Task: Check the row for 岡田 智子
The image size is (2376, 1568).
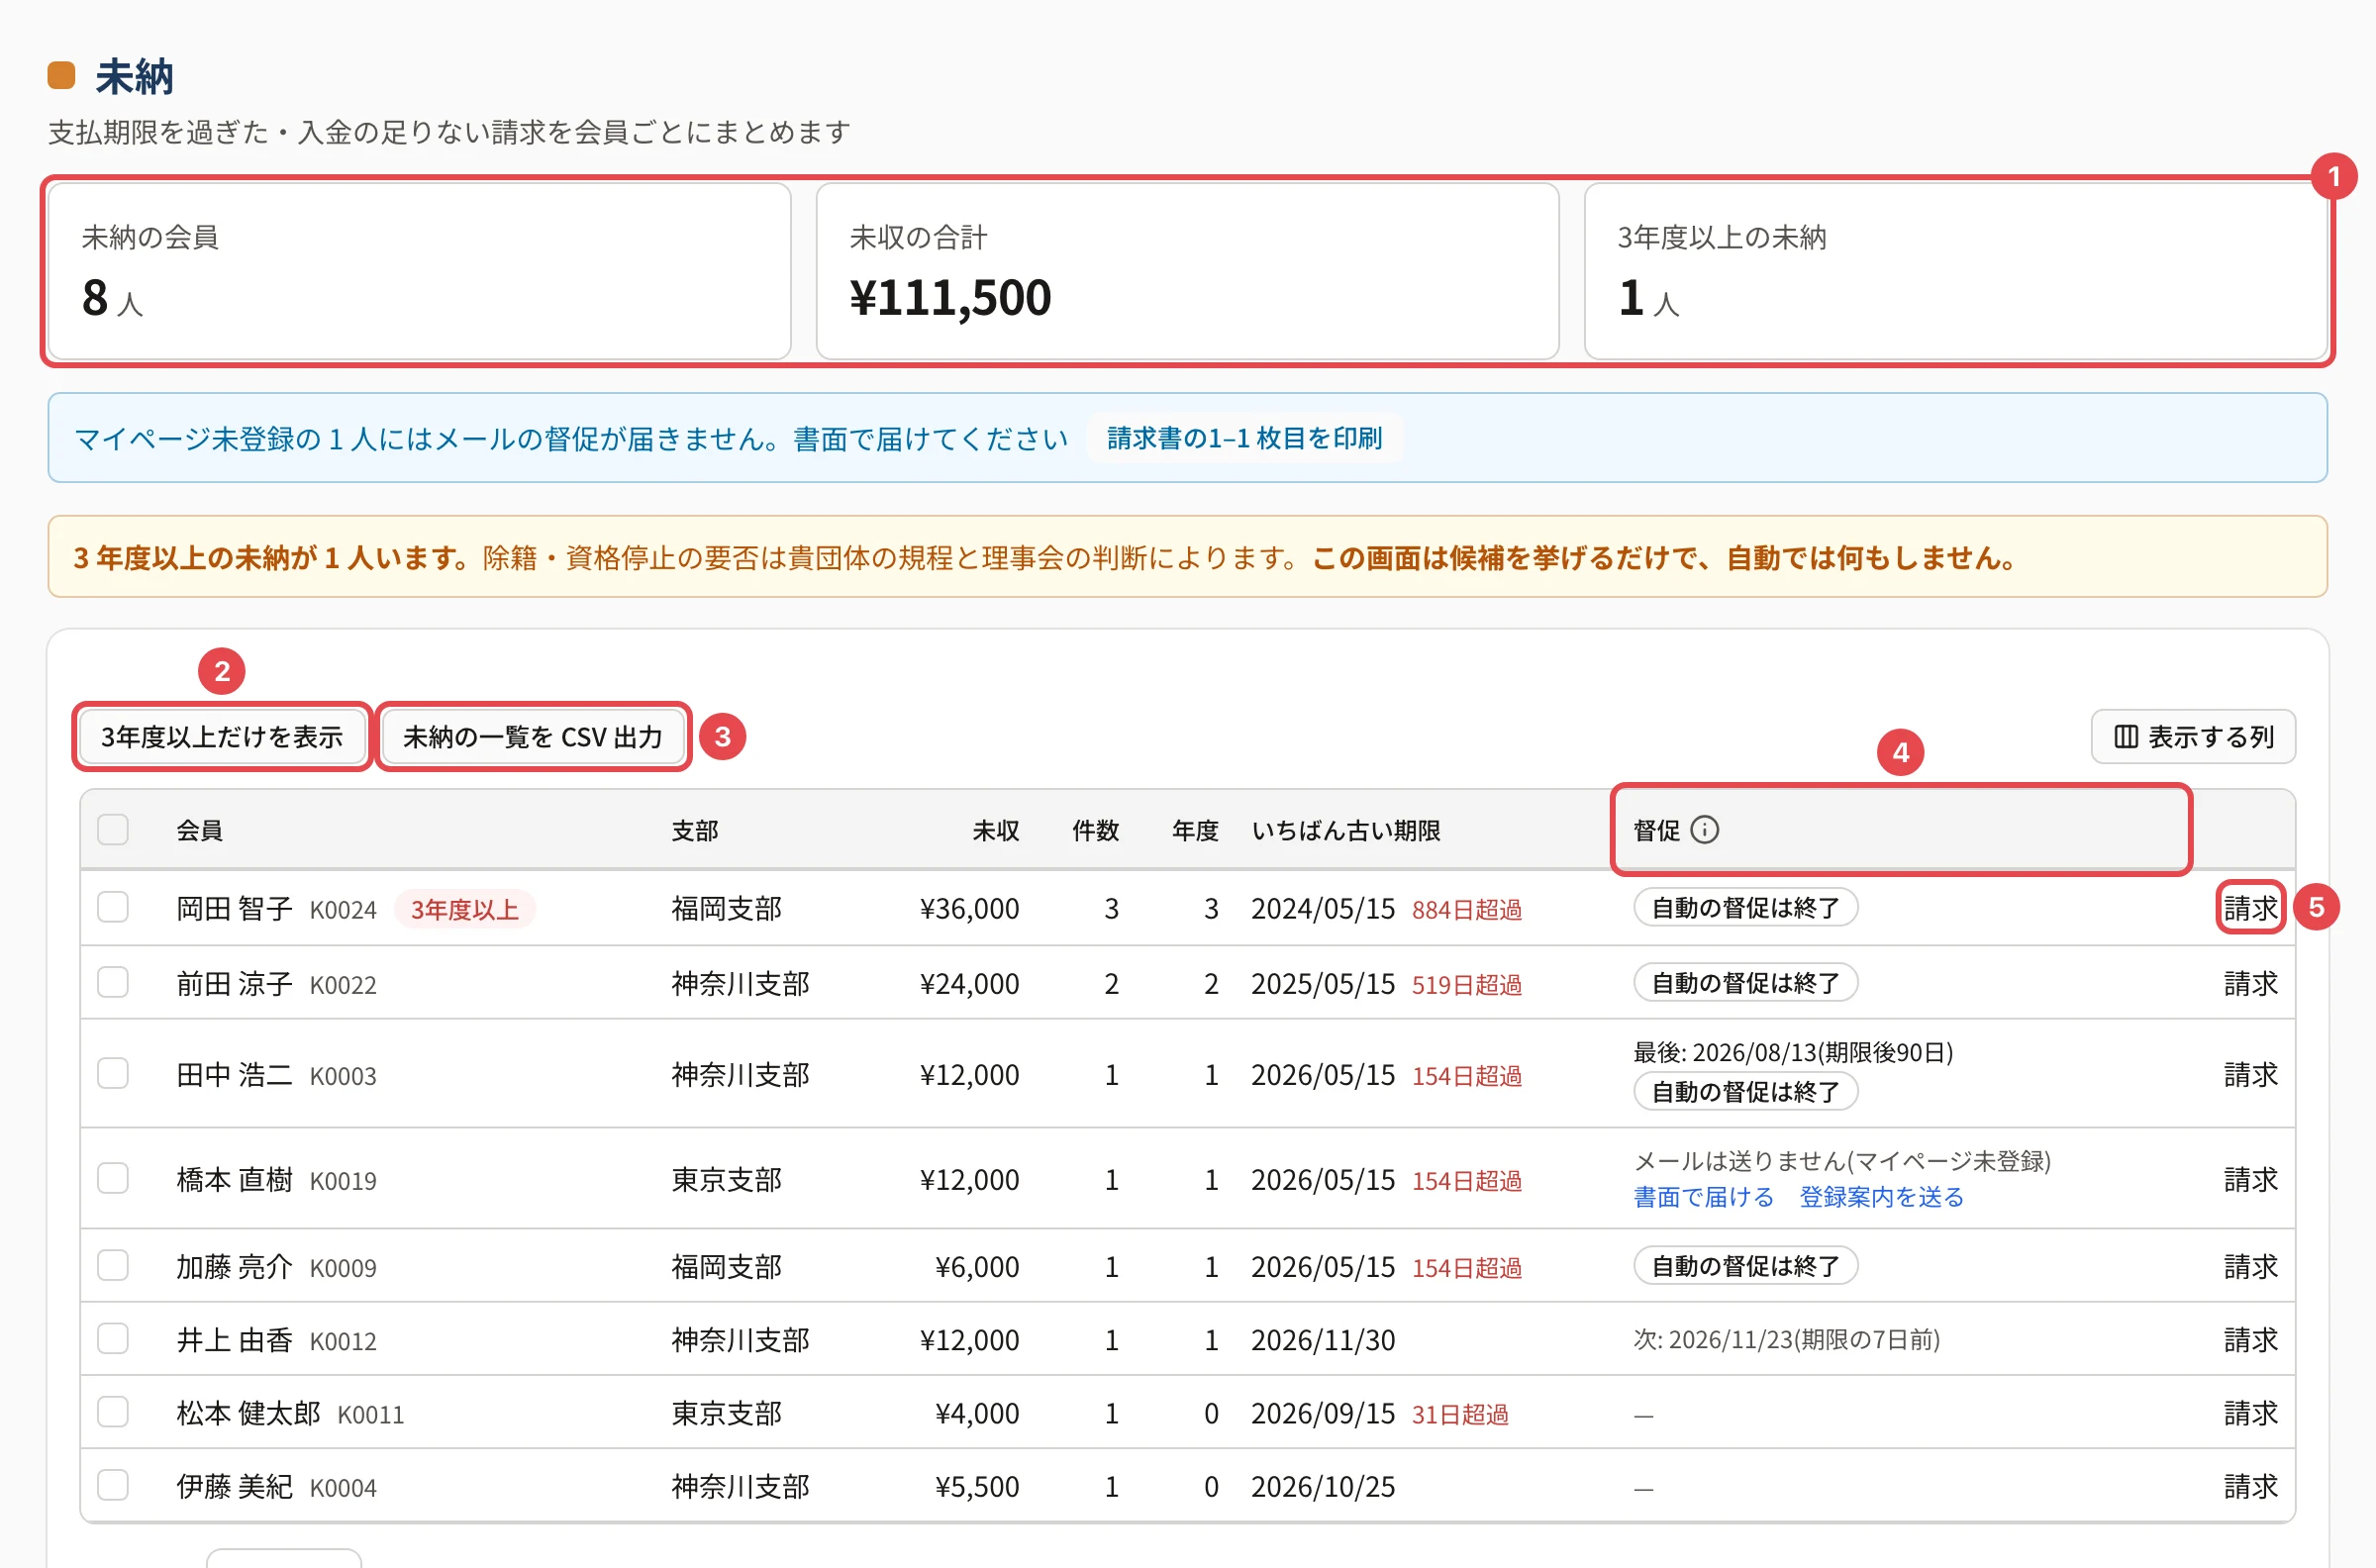Action: (x=113, y=908)
